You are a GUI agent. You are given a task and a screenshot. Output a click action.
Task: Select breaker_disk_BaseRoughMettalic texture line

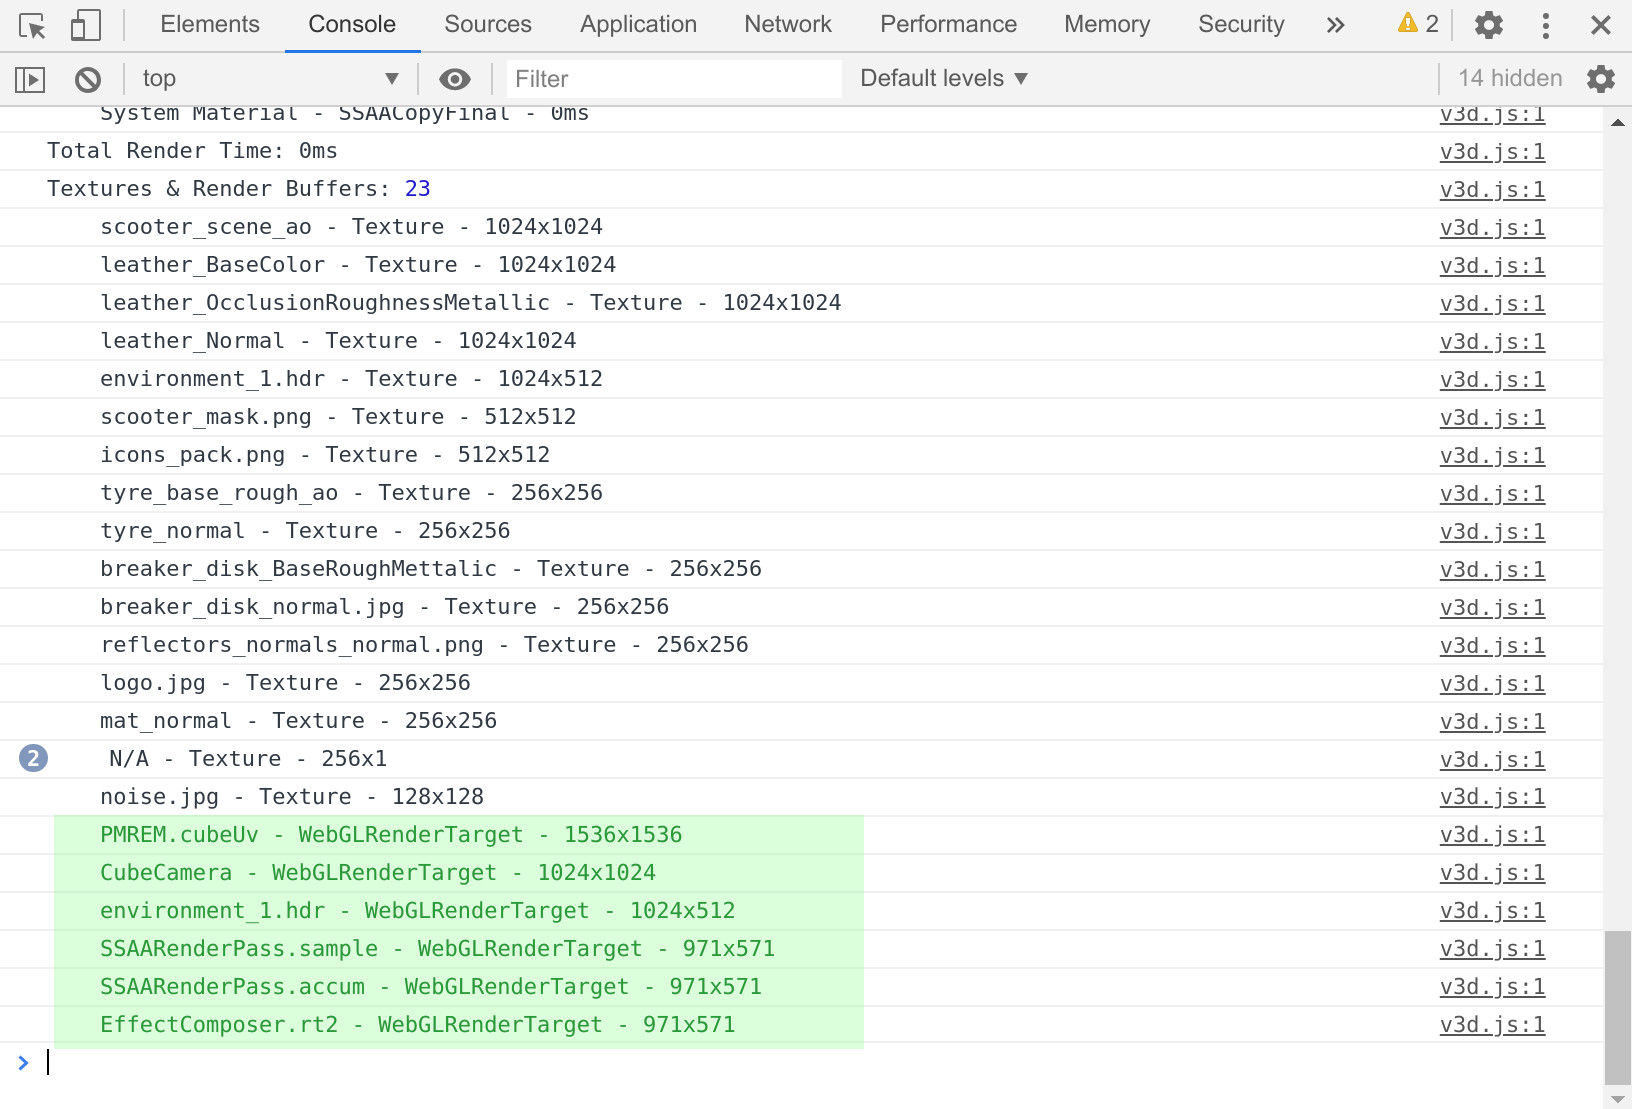coord(430,569)
